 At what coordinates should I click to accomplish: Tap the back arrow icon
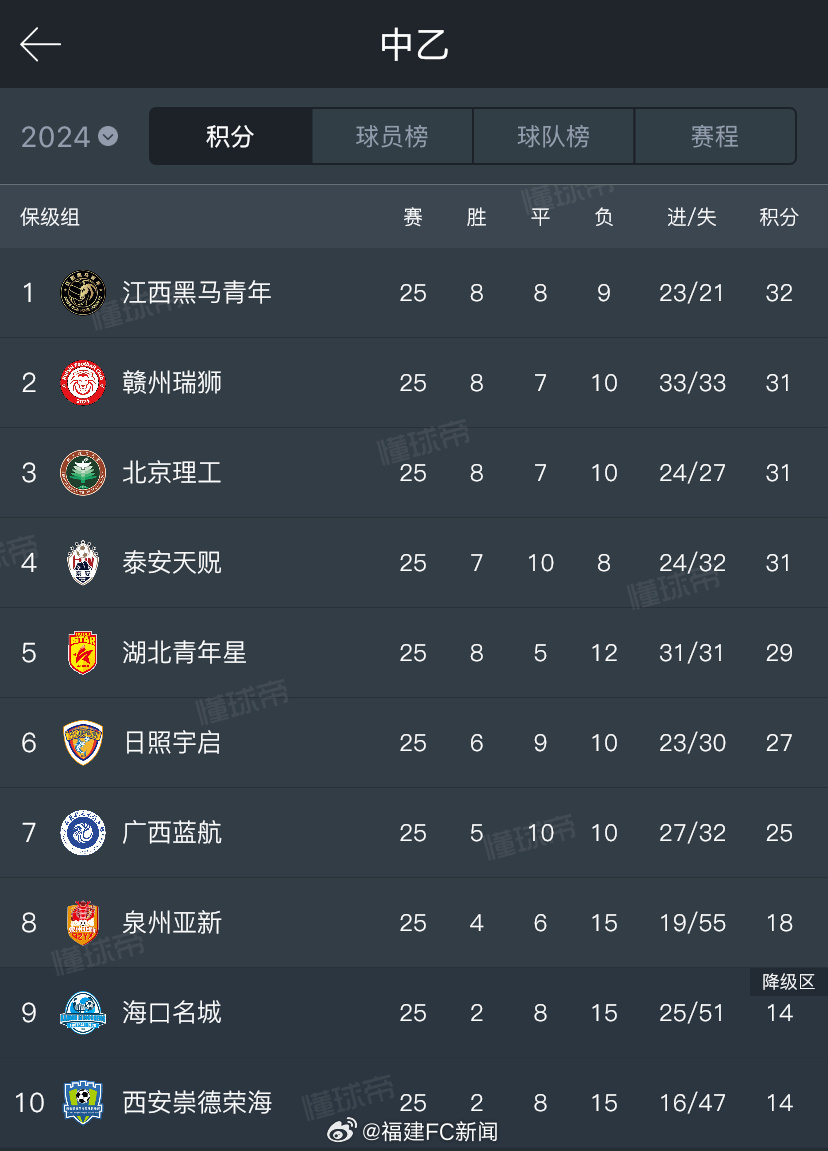(41, 45)
